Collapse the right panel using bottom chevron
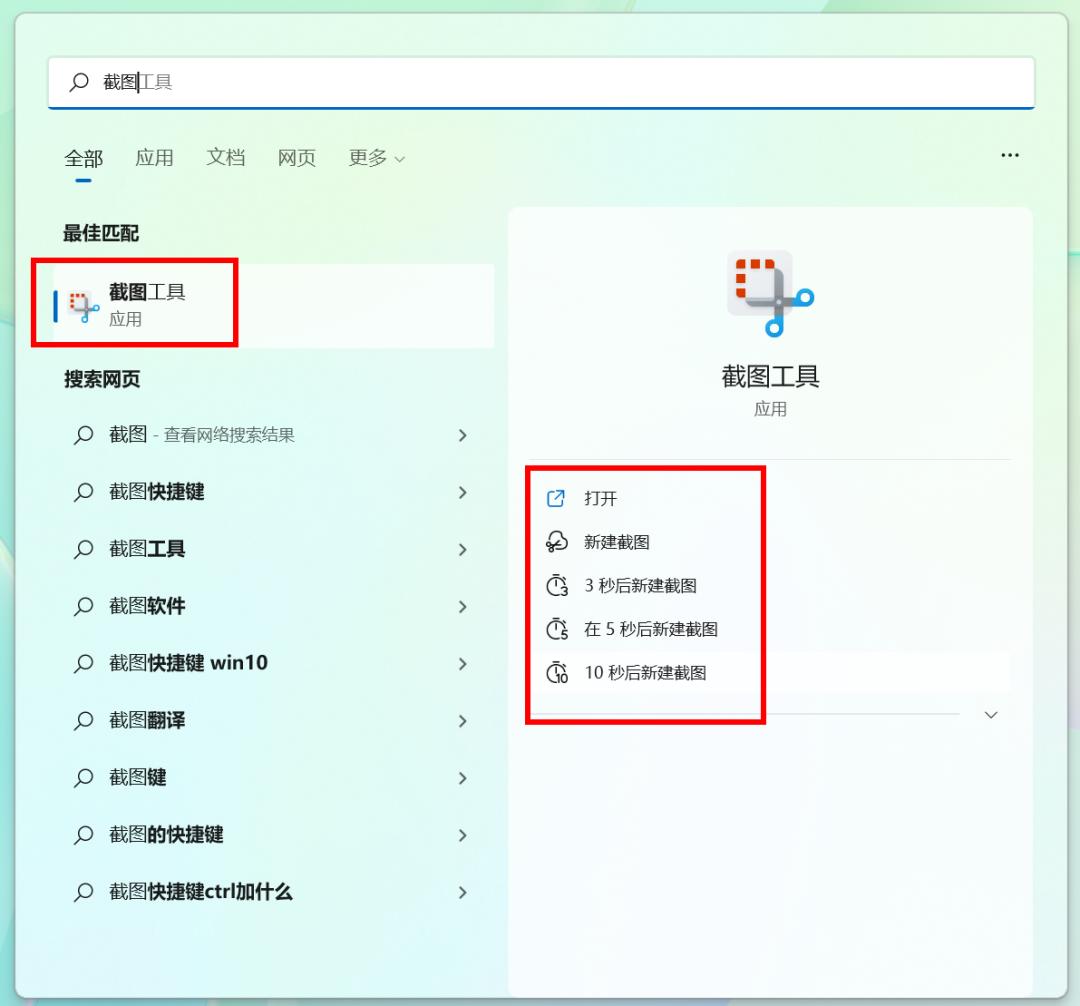1080x1006 pixels. [x=990, y=714]
